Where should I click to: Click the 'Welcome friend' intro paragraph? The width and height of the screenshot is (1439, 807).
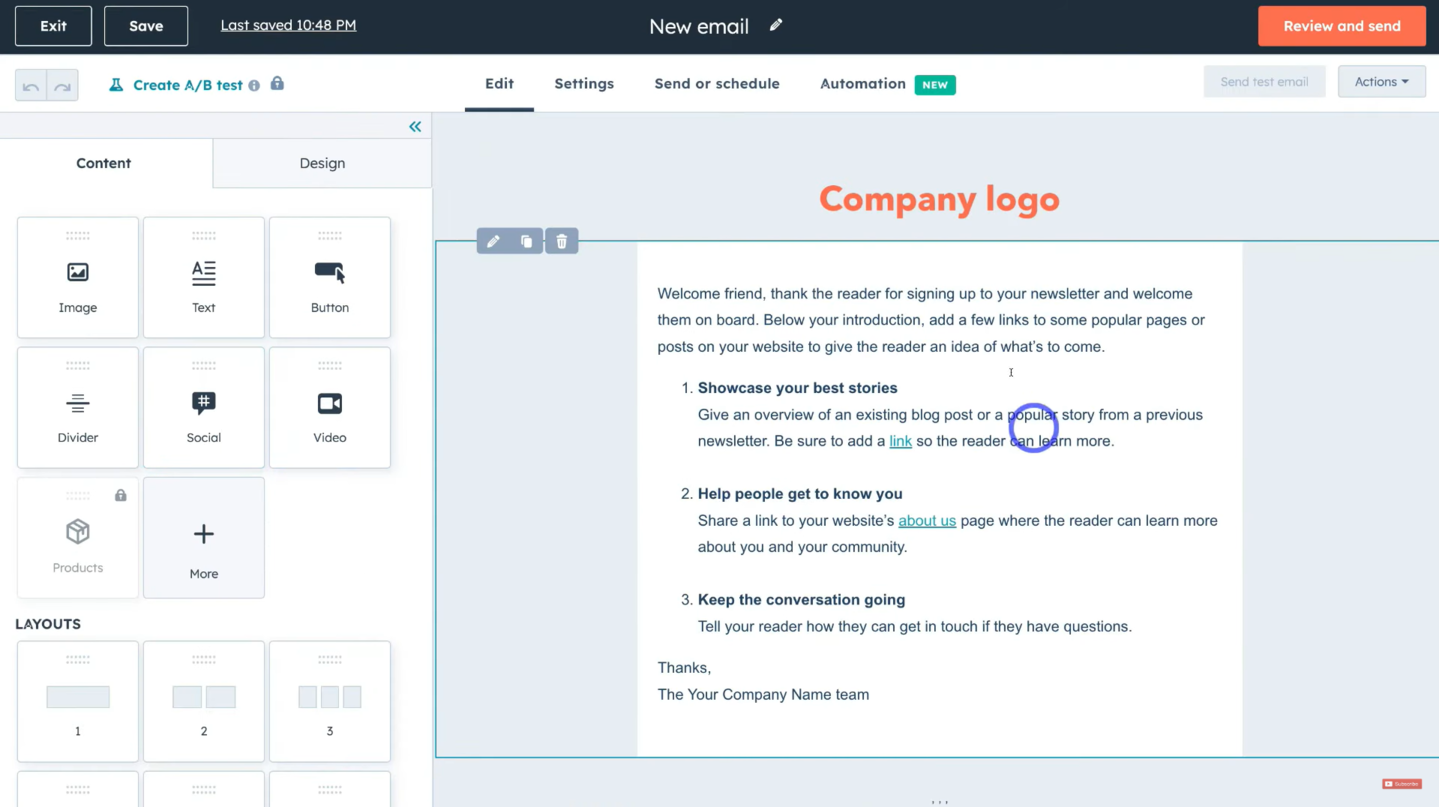click(x=931, y=320)
